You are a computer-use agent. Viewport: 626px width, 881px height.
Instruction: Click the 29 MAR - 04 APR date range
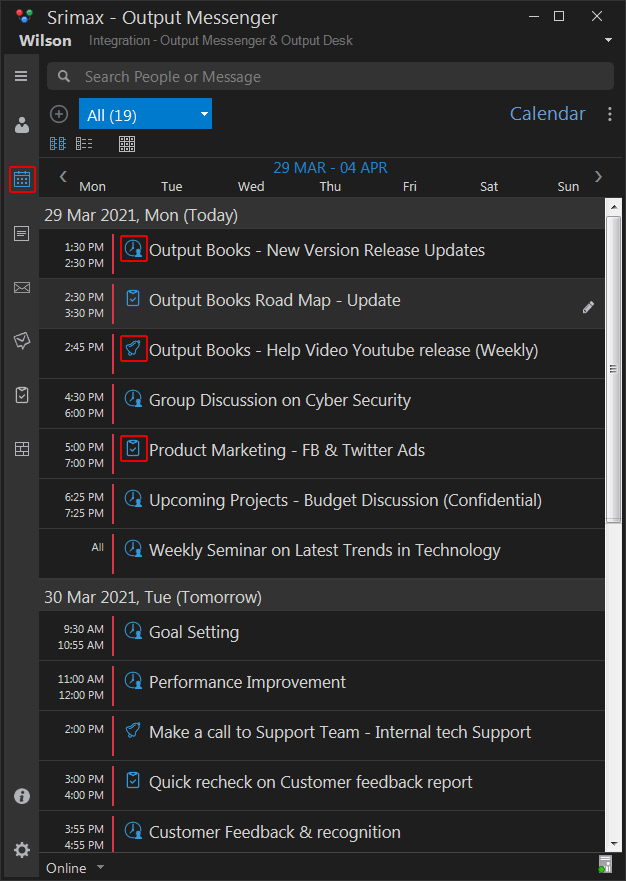pos(330,167)
